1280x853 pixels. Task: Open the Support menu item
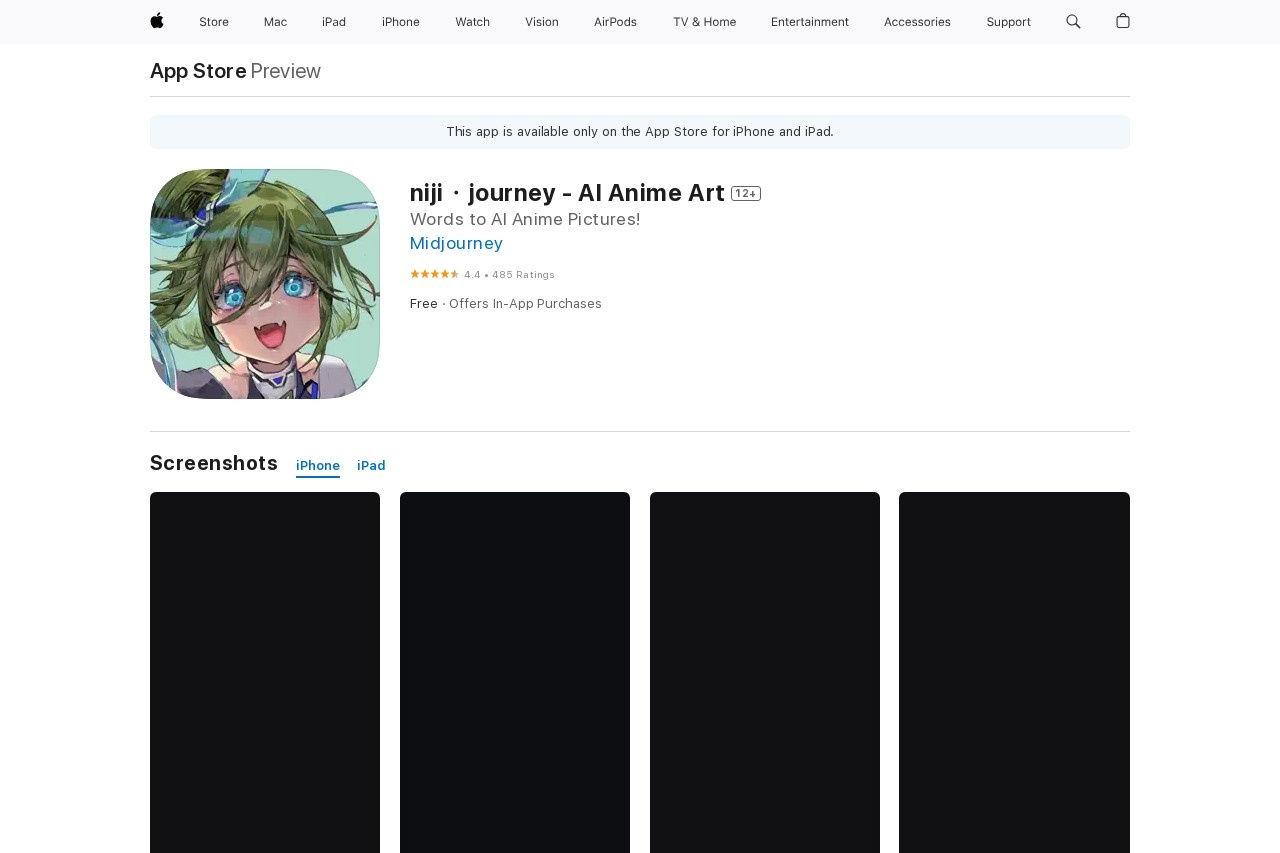[1008, 22]
